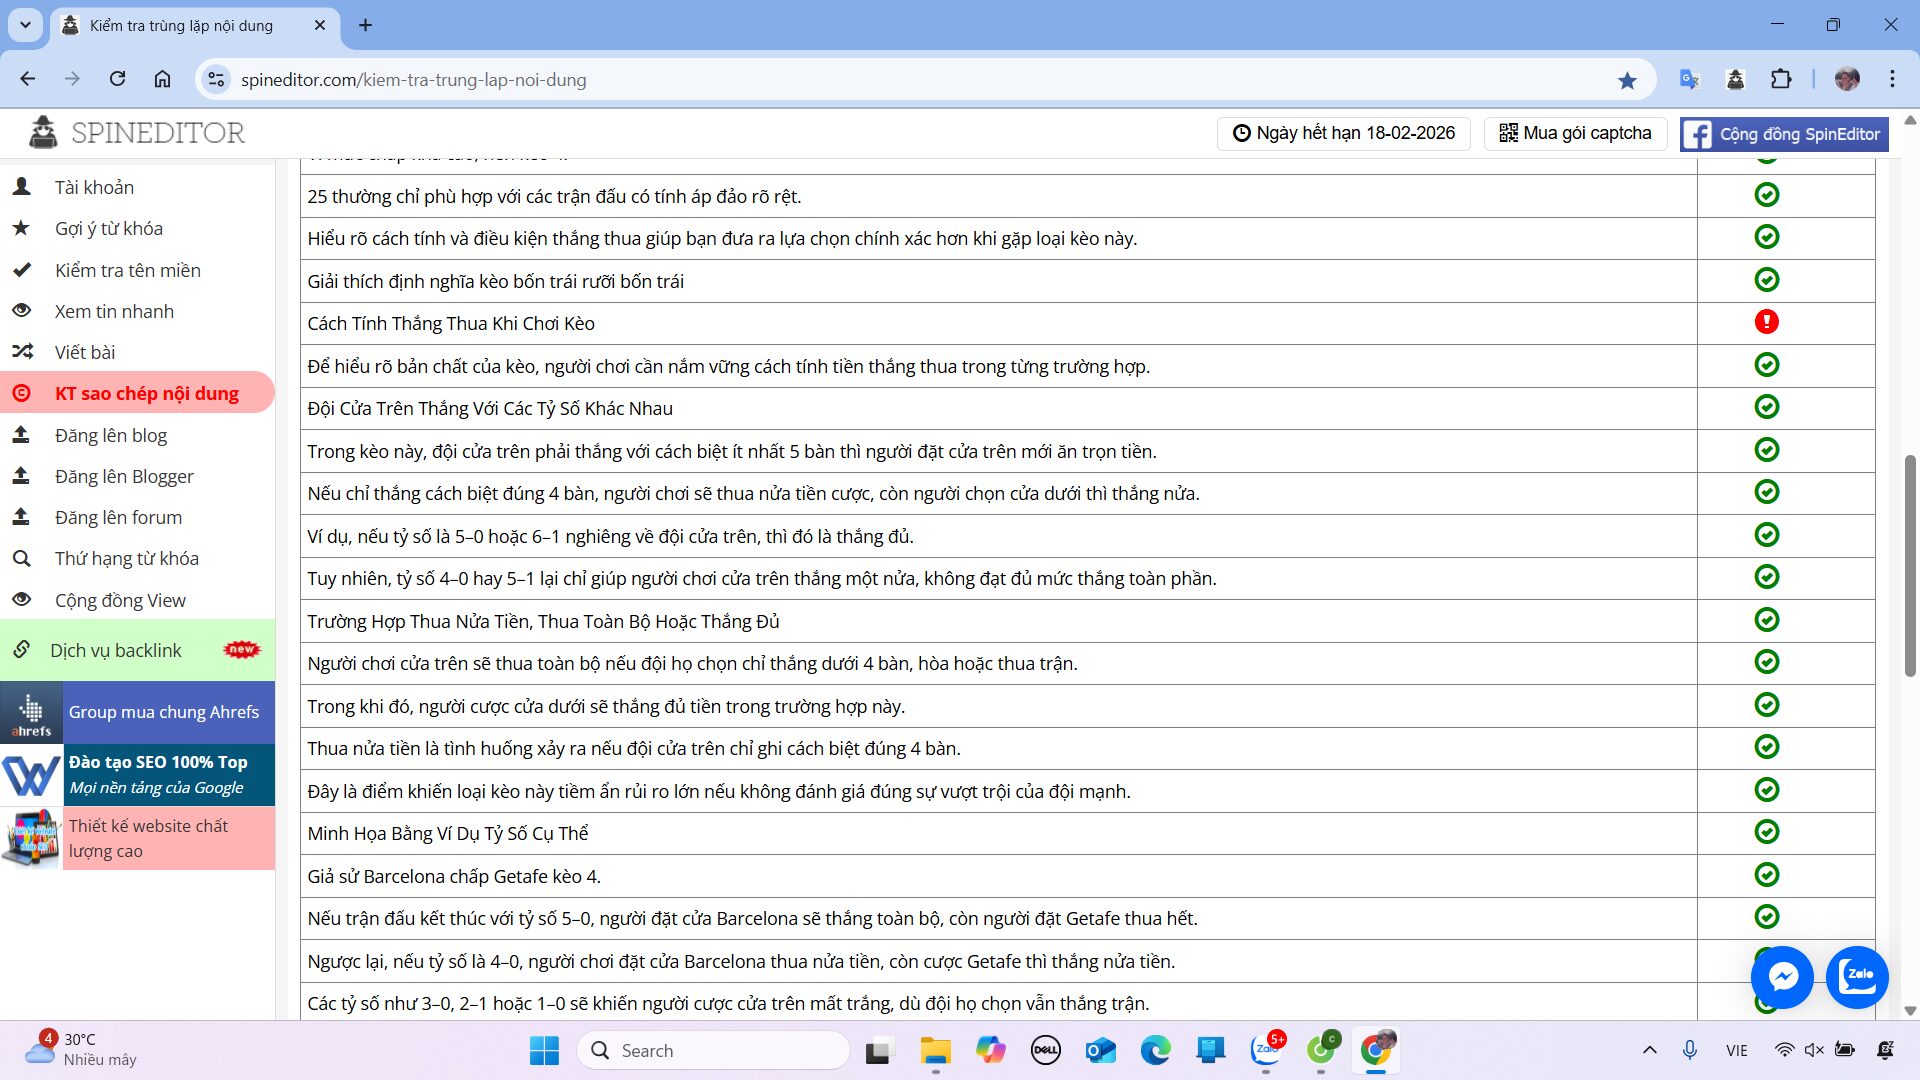1920x1080 pixels.
Task: Open the Zalo chat button
Action: [1857, 976]
